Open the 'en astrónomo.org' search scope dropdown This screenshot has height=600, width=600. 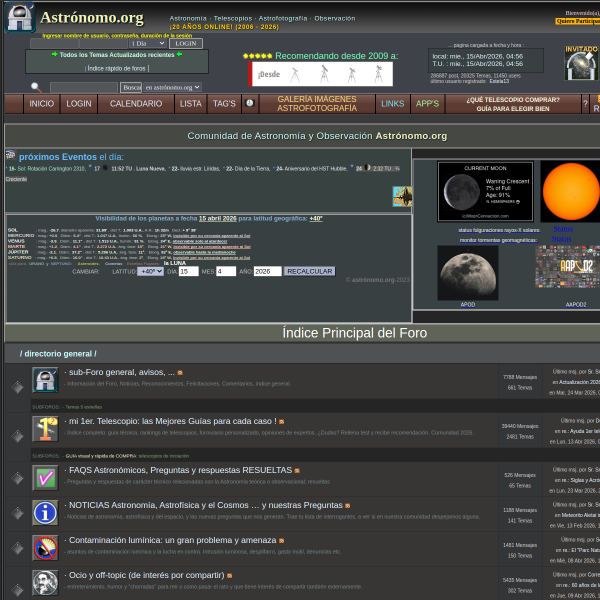pos(173,88)
